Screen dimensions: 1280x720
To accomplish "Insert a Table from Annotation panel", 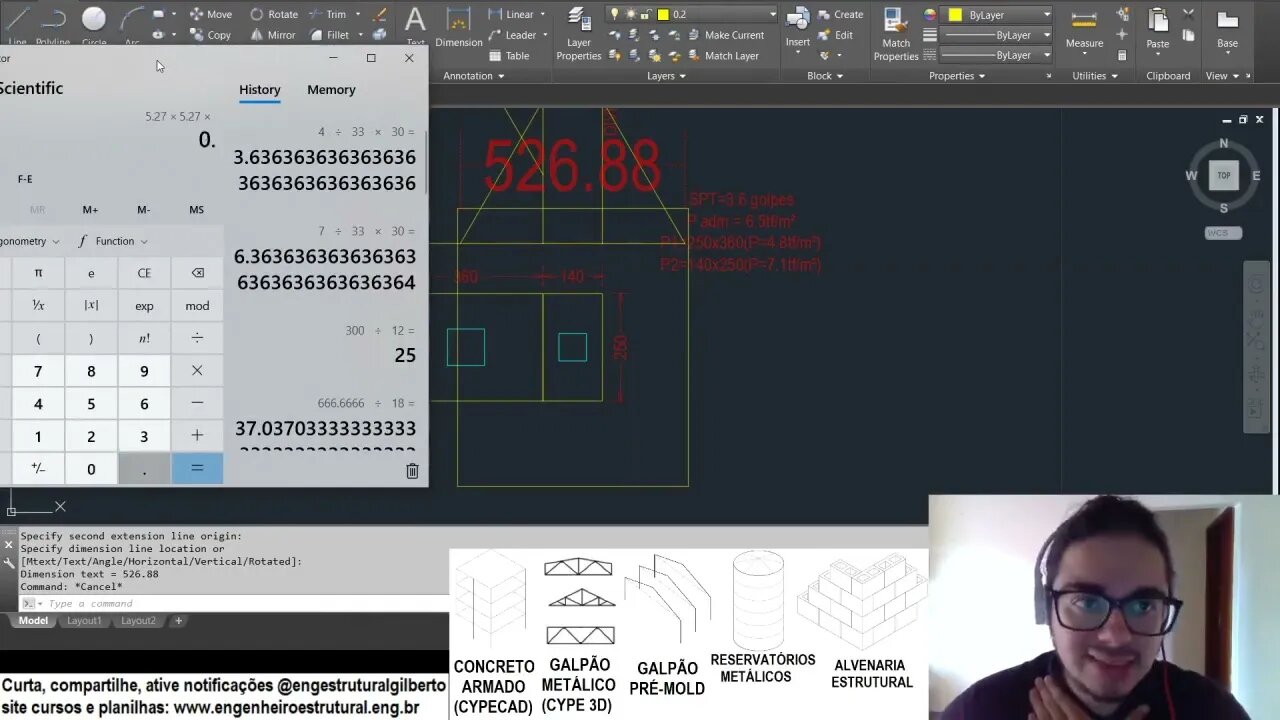I will tap(509, 55).
